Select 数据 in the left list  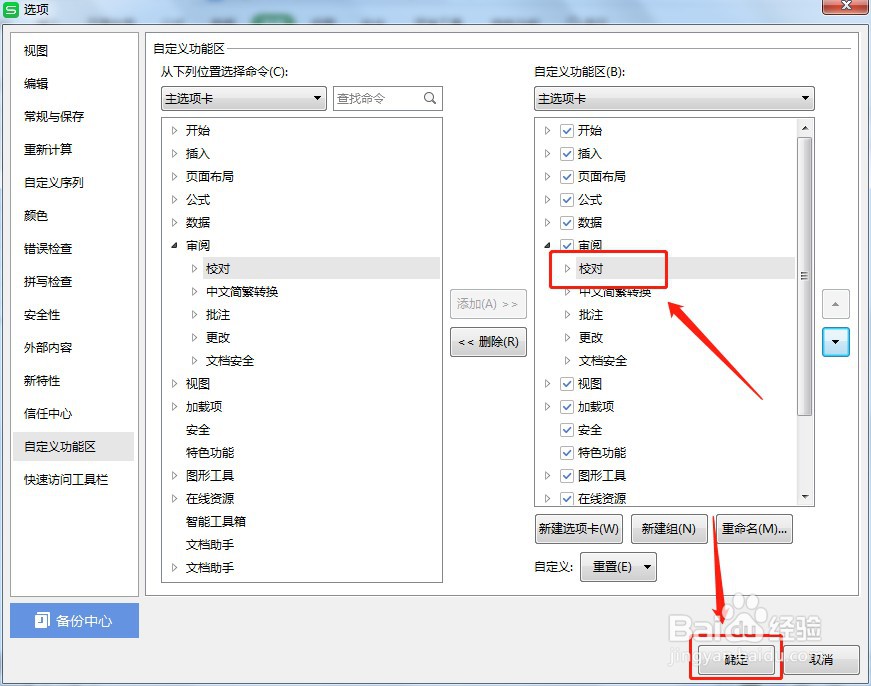(x=198, y=223)
